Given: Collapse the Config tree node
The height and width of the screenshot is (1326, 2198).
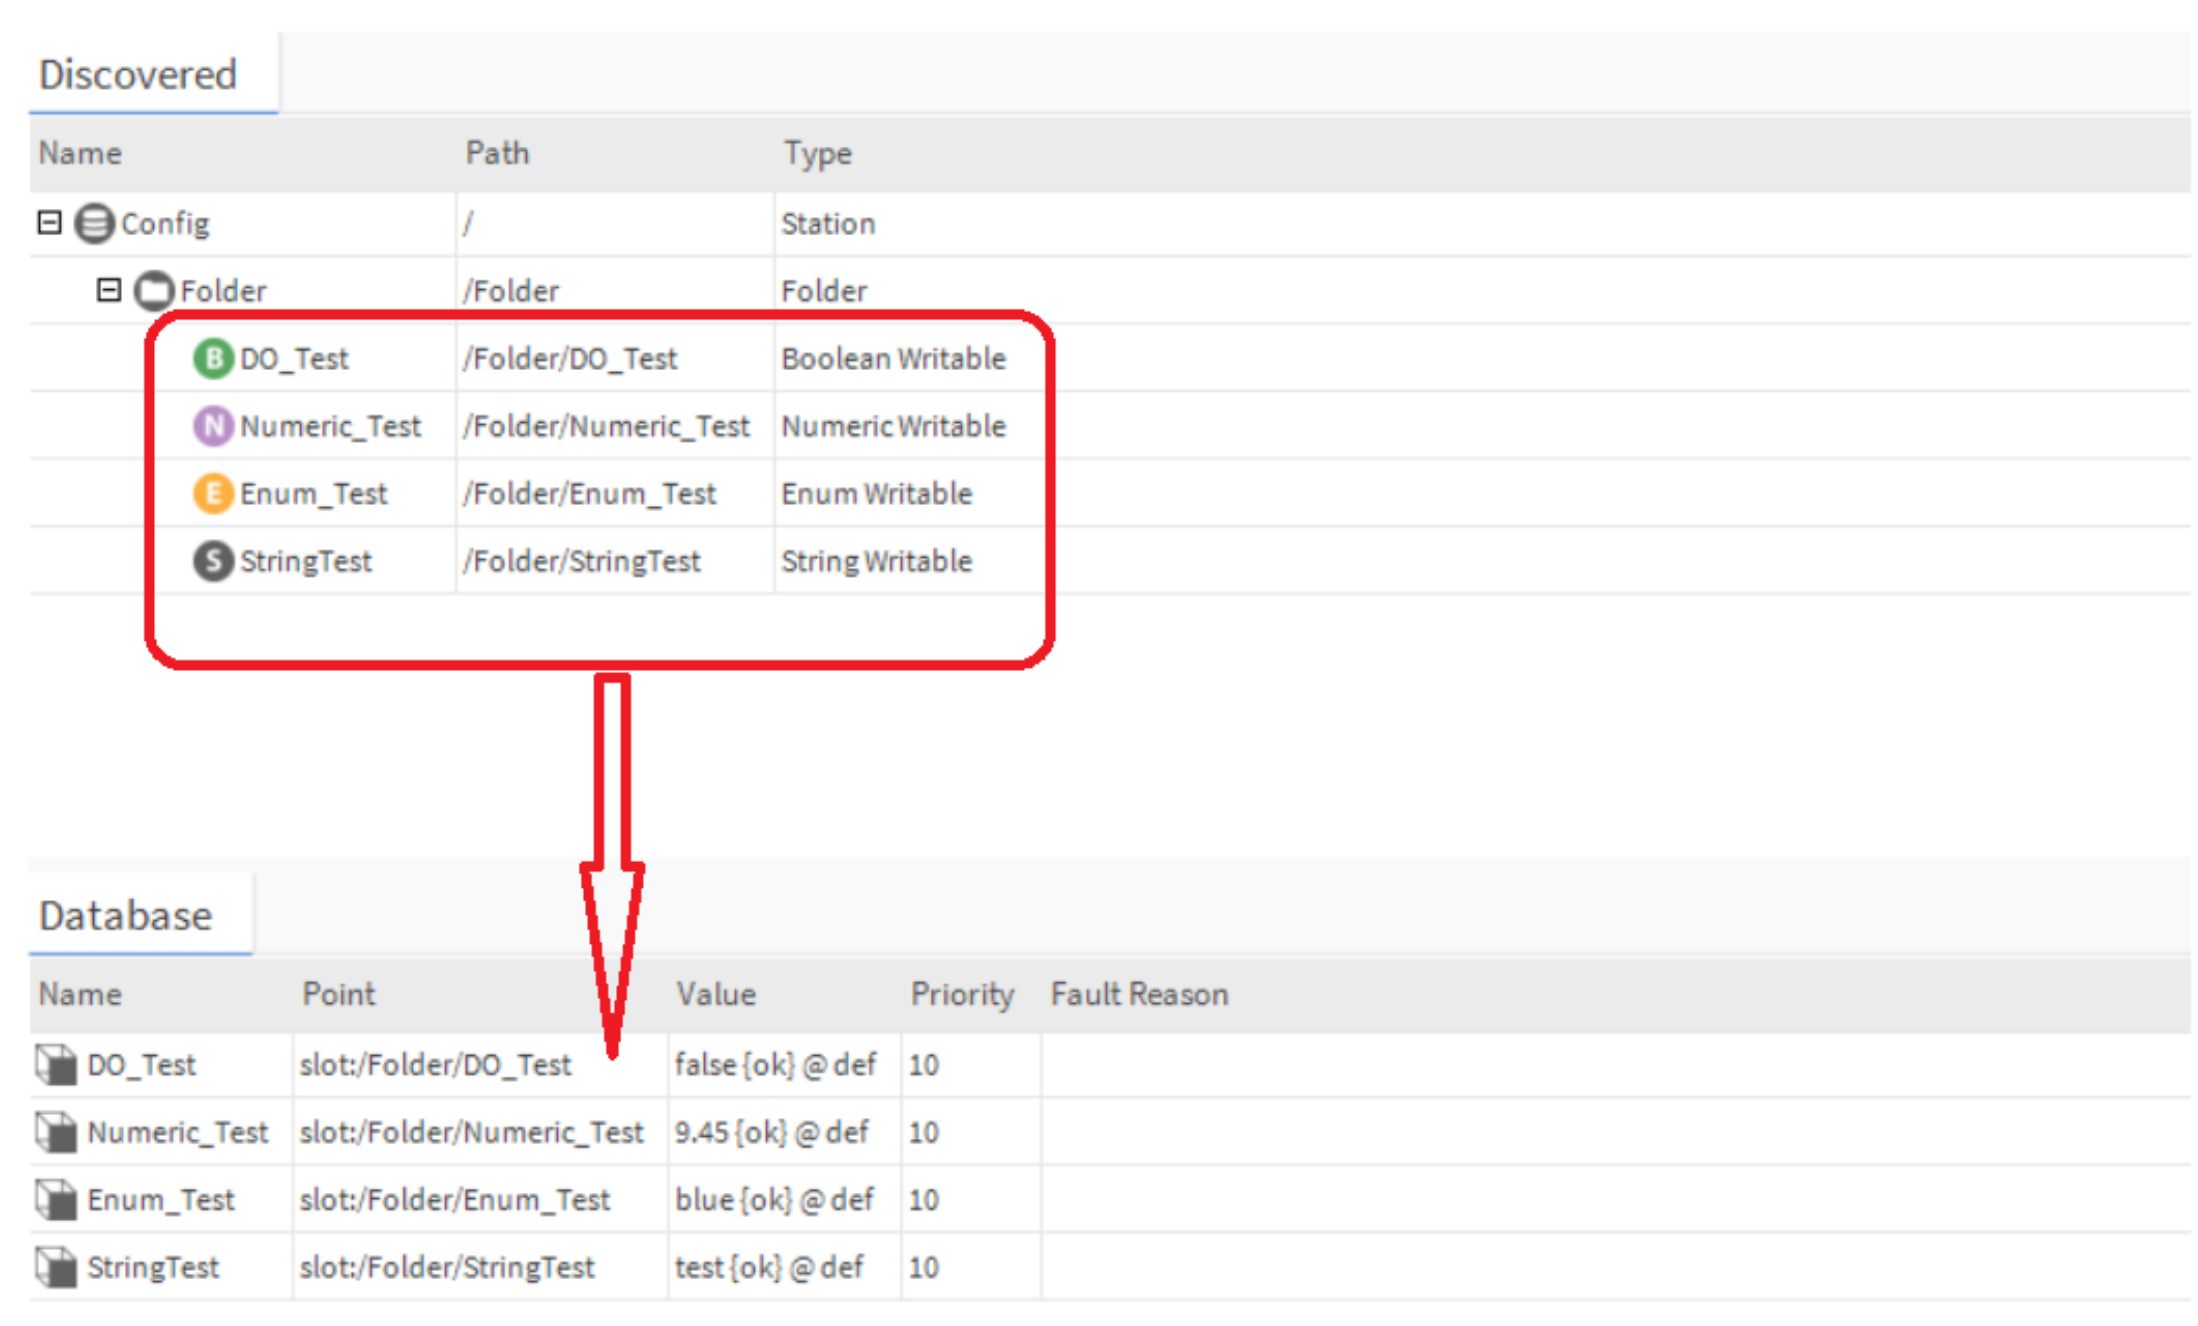Looking at the screenshot, I should click(49, 222).
